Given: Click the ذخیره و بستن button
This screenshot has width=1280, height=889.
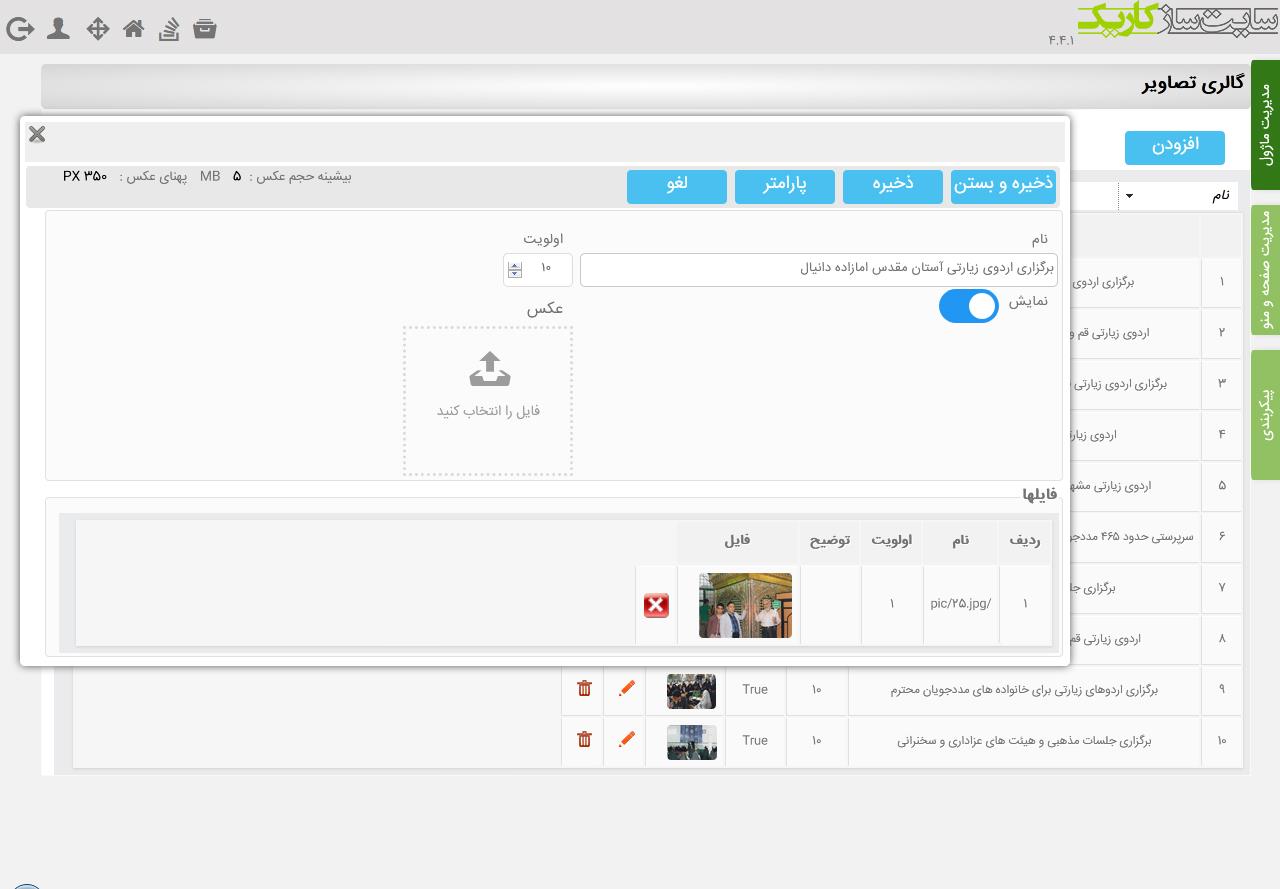Looking at the screenshot, I should (x=1003, y=186).
